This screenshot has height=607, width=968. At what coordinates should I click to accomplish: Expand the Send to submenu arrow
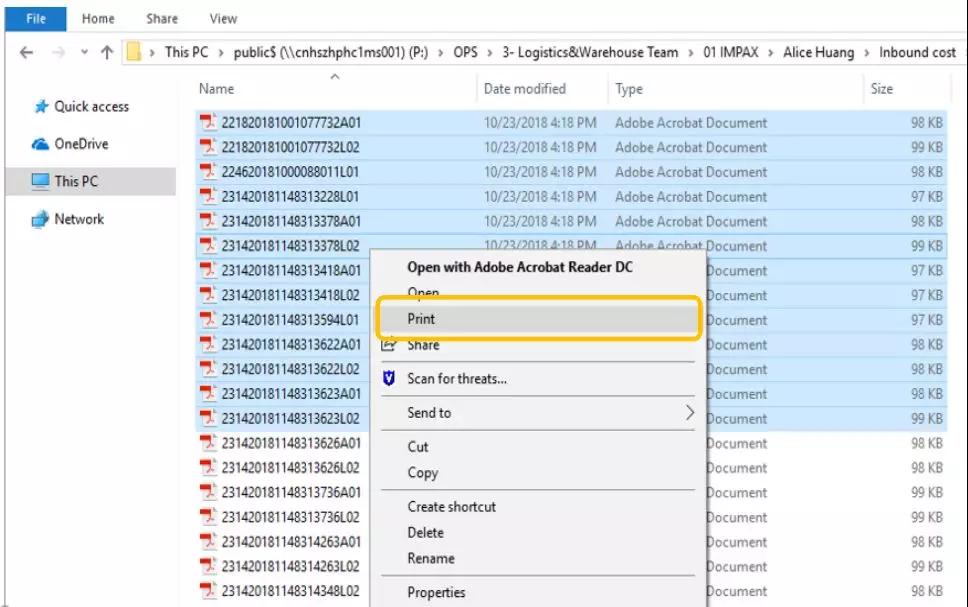click(689, 413)
